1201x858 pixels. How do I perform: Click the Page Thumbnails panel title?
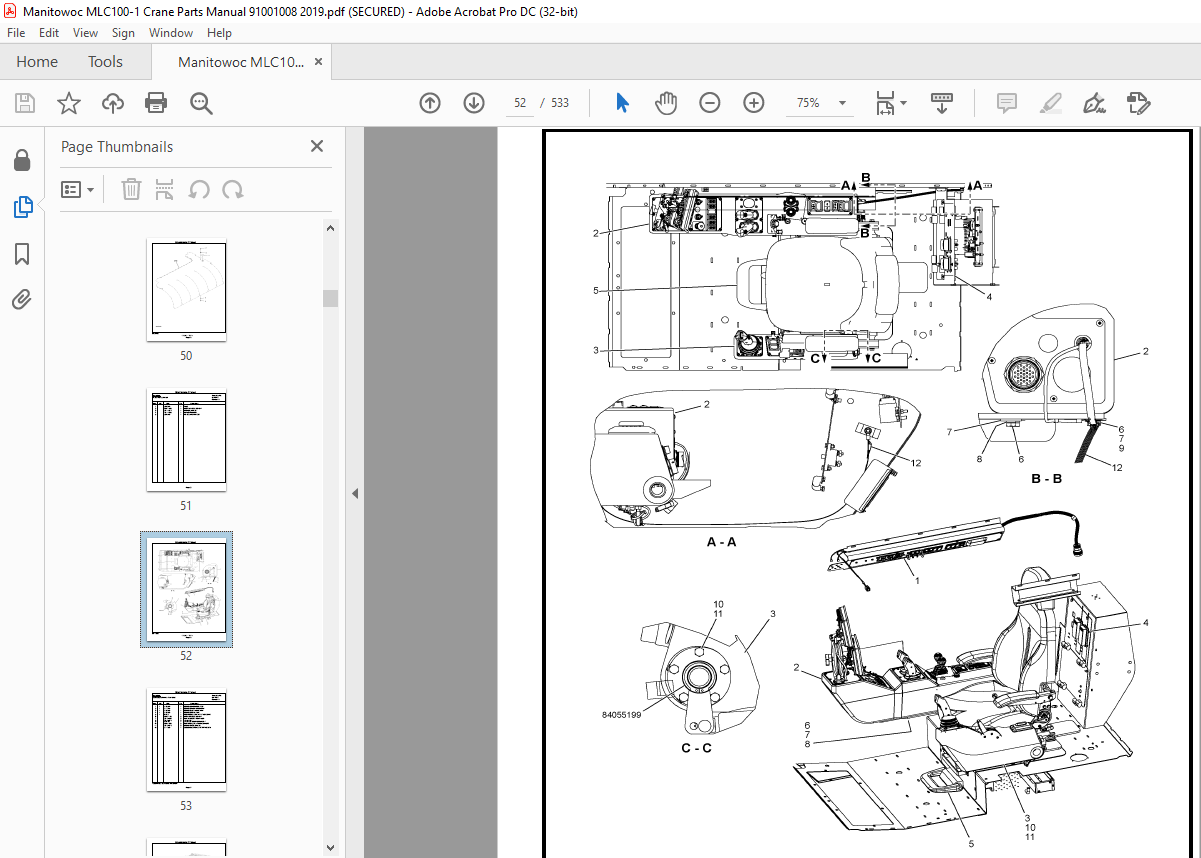point(117,147)
